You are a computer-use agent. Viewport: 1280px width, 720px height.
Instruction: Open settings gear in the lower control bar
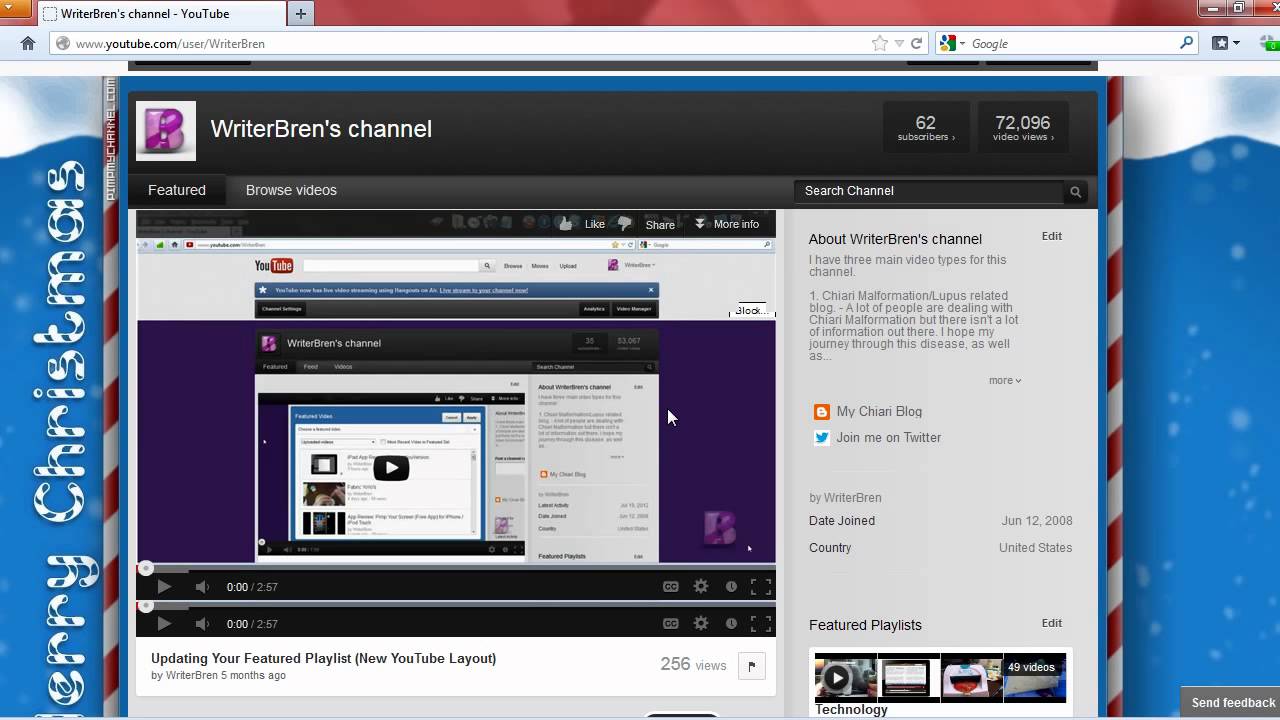point(701,623)
